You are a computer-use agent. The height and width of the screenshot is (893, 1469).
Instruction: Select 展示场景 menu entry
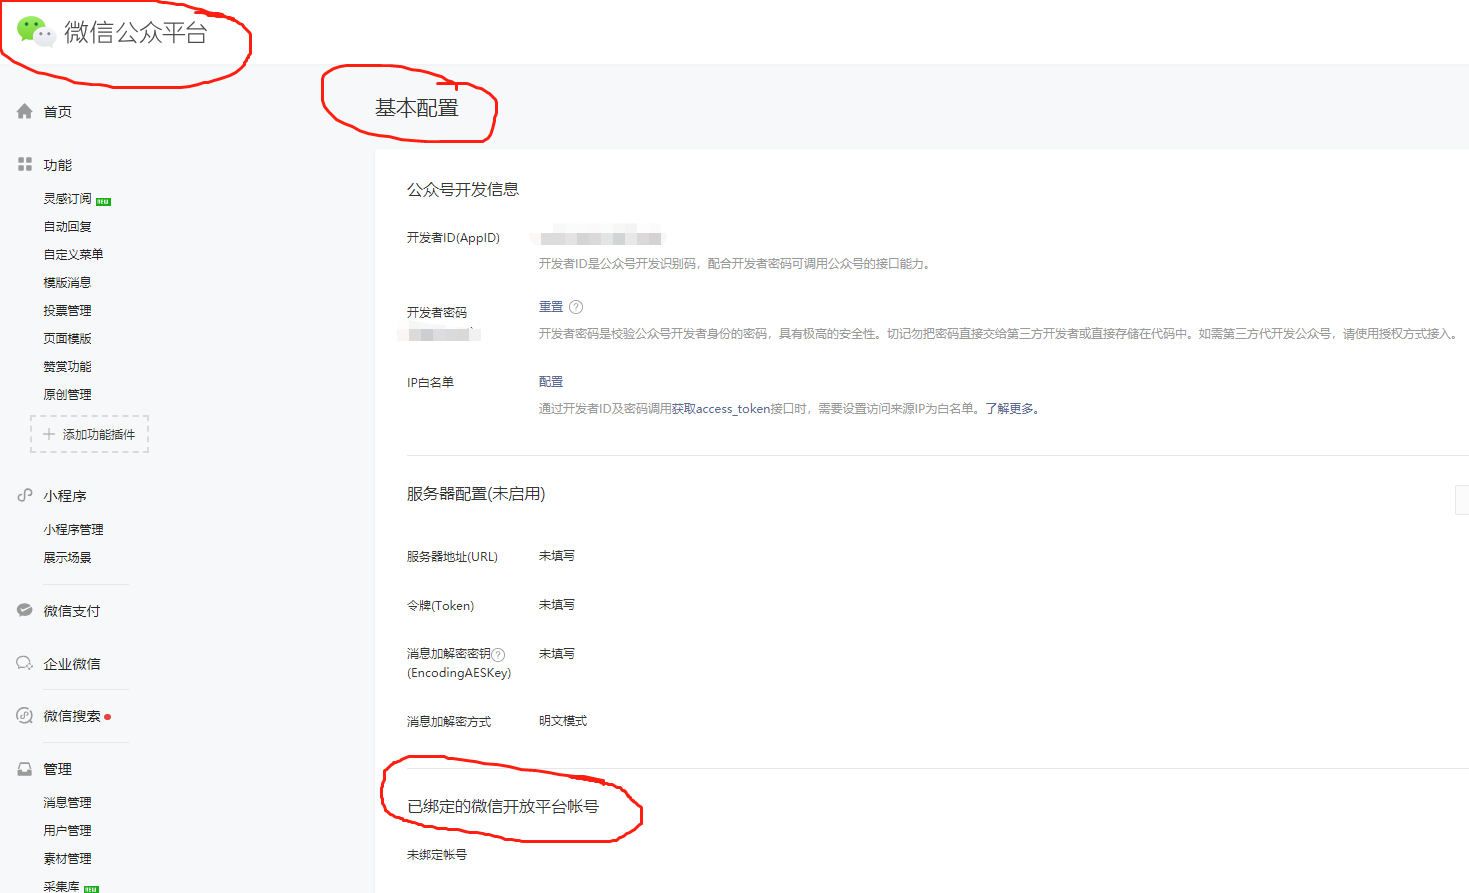pyautogui.click(x=68, y=558)
